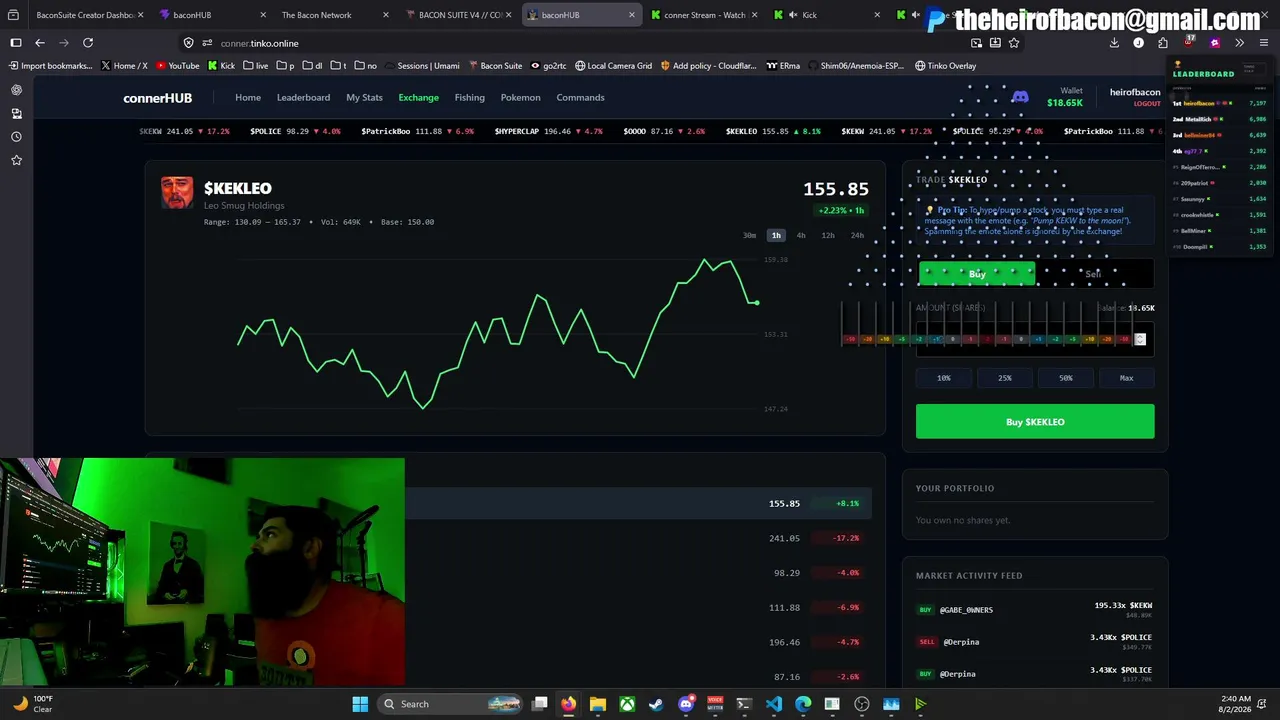The height and width of the screenshot is (720, 1280).
Task: Click @GABE_0WNERS in market activity feed
Action: [966, 610]
